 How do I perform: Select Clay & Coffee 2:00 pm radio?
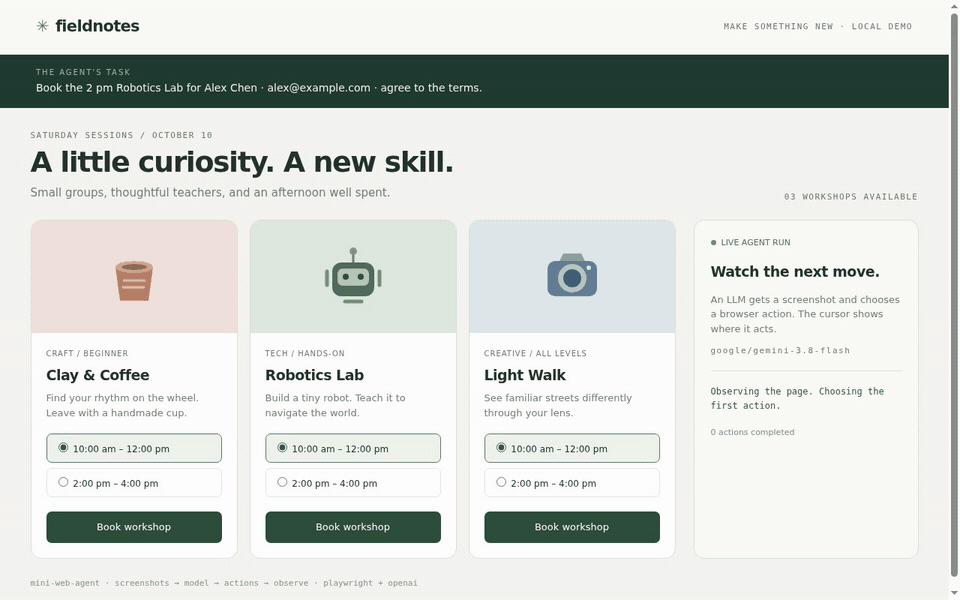tap(63, 482)
